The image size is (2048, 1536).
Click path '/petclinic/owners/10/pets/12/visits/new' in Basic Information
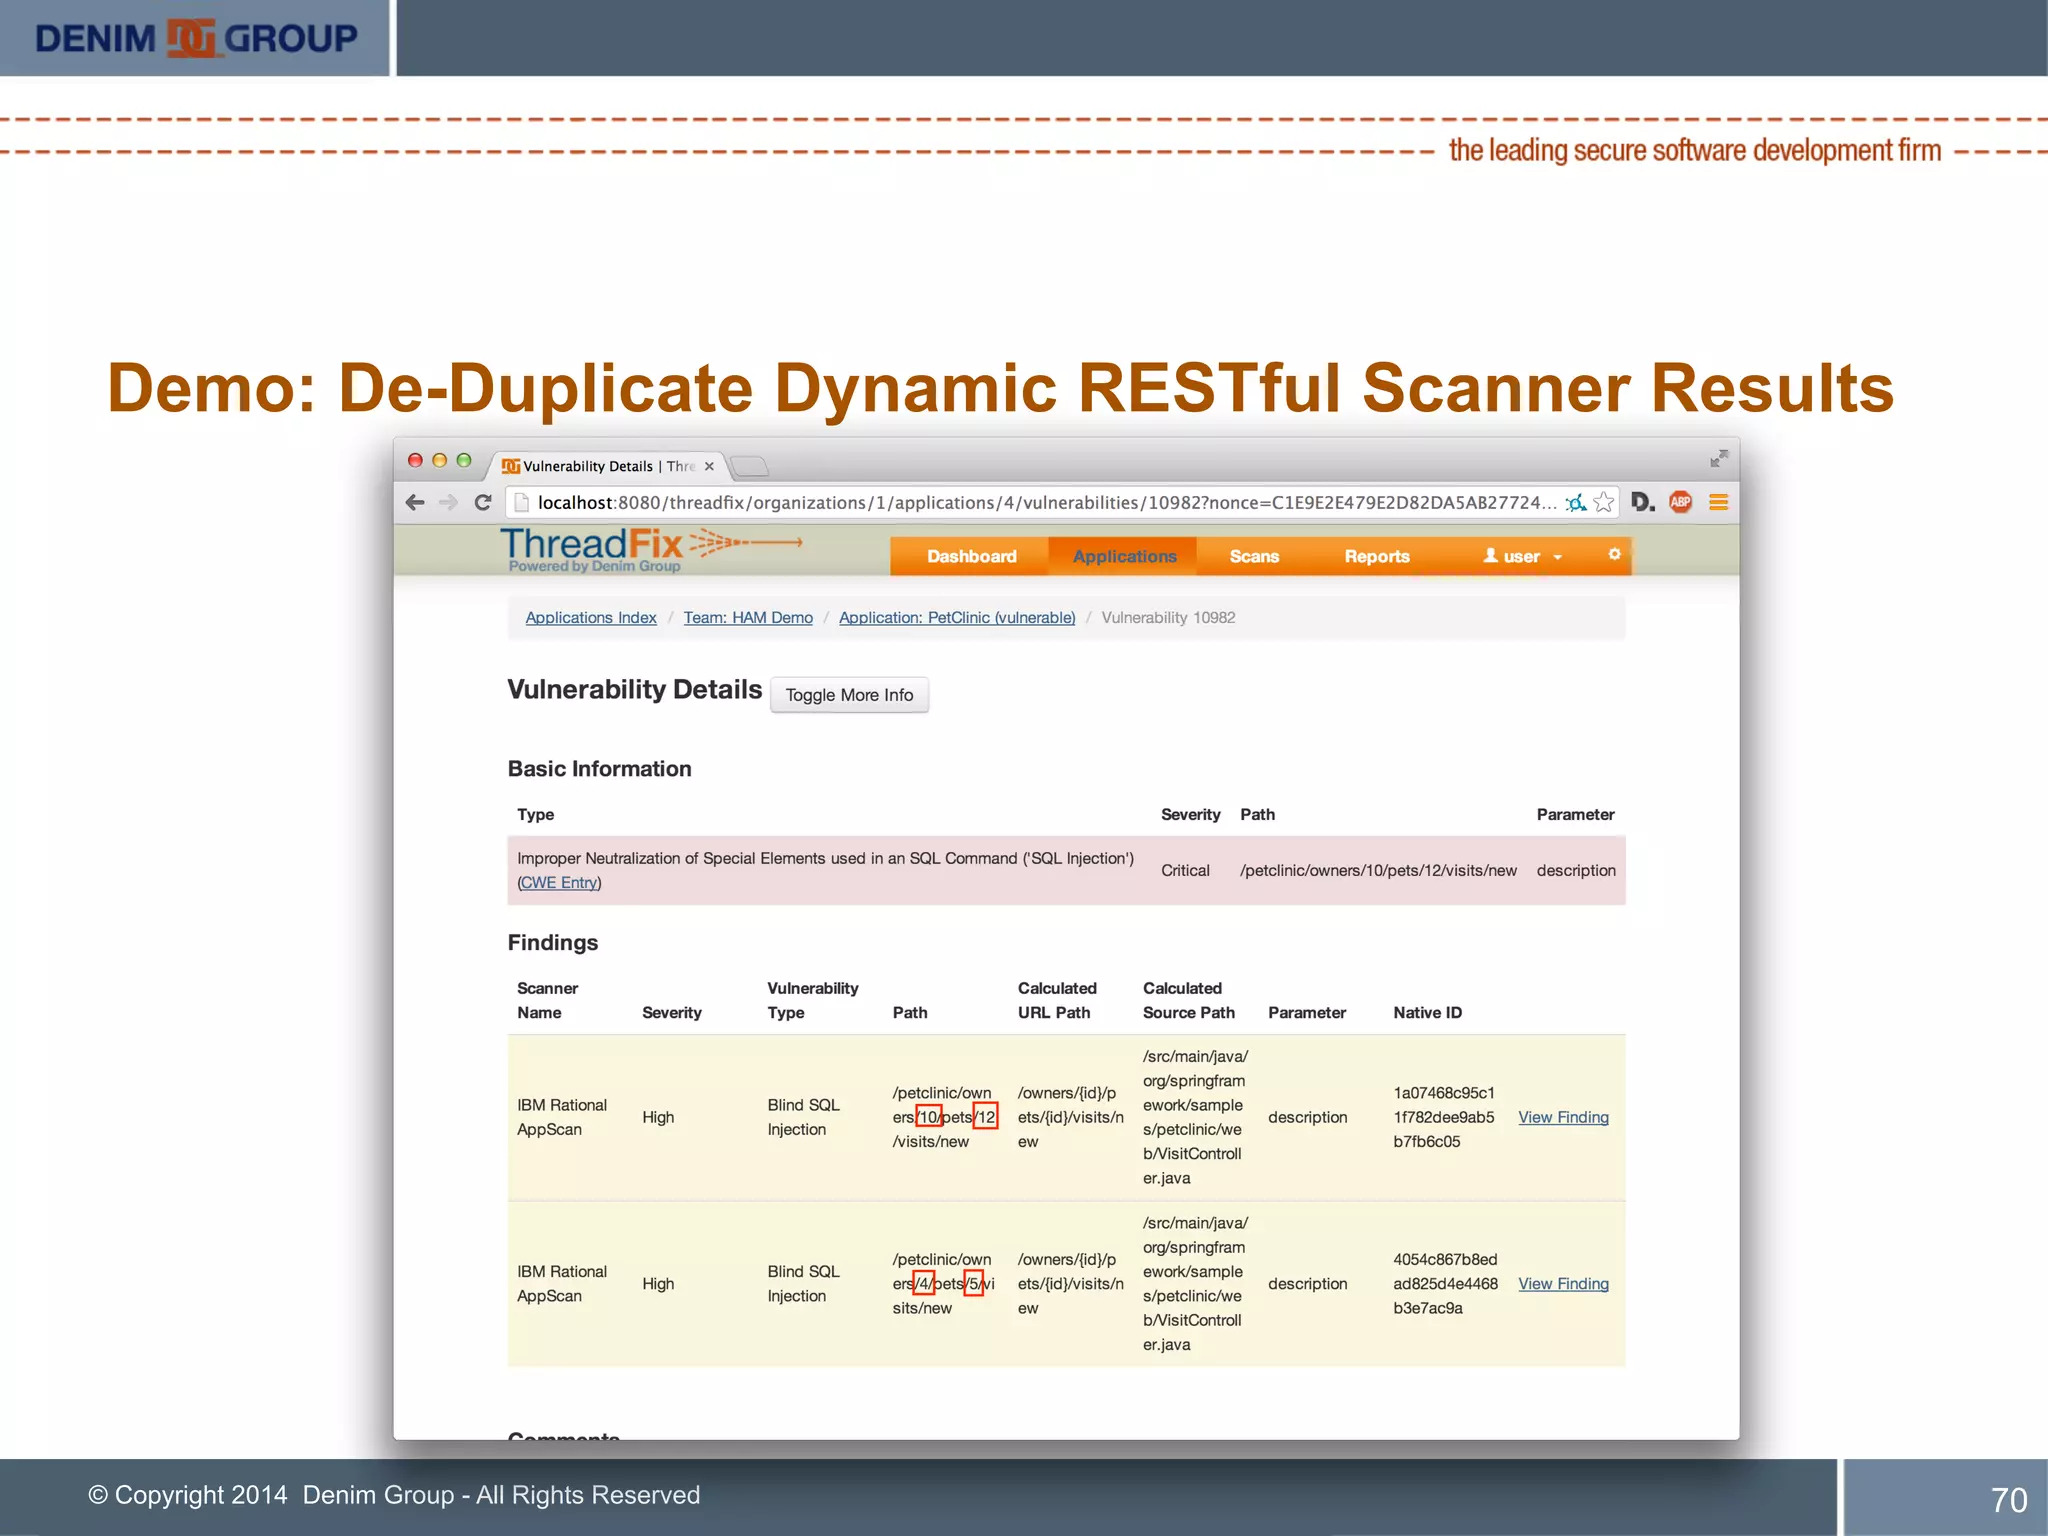(x=1378, y=871)
